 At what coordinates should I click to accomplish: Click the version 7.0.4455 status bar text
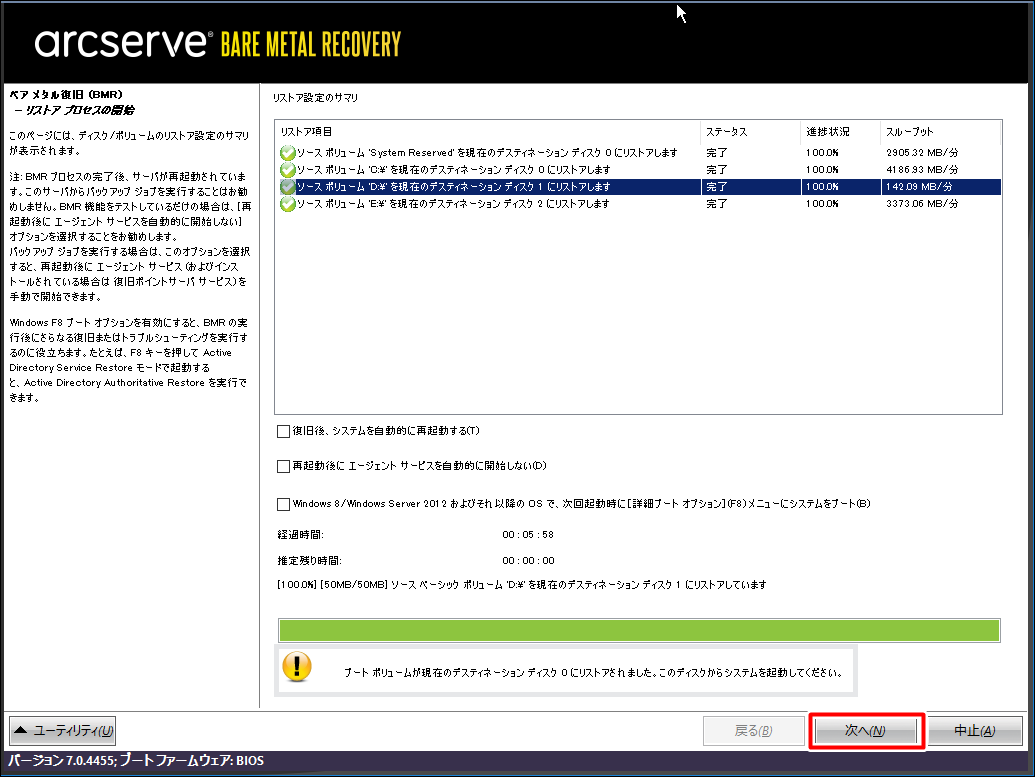pyautogui.click(x=136, y=760)
